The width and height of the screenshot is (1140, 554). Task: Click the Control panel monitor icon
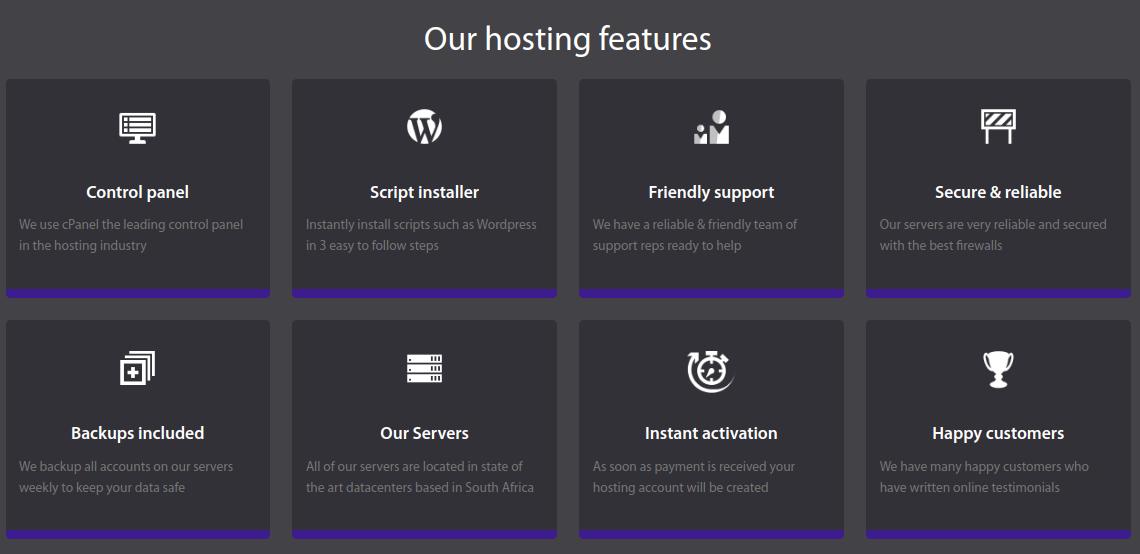[137, 127]
